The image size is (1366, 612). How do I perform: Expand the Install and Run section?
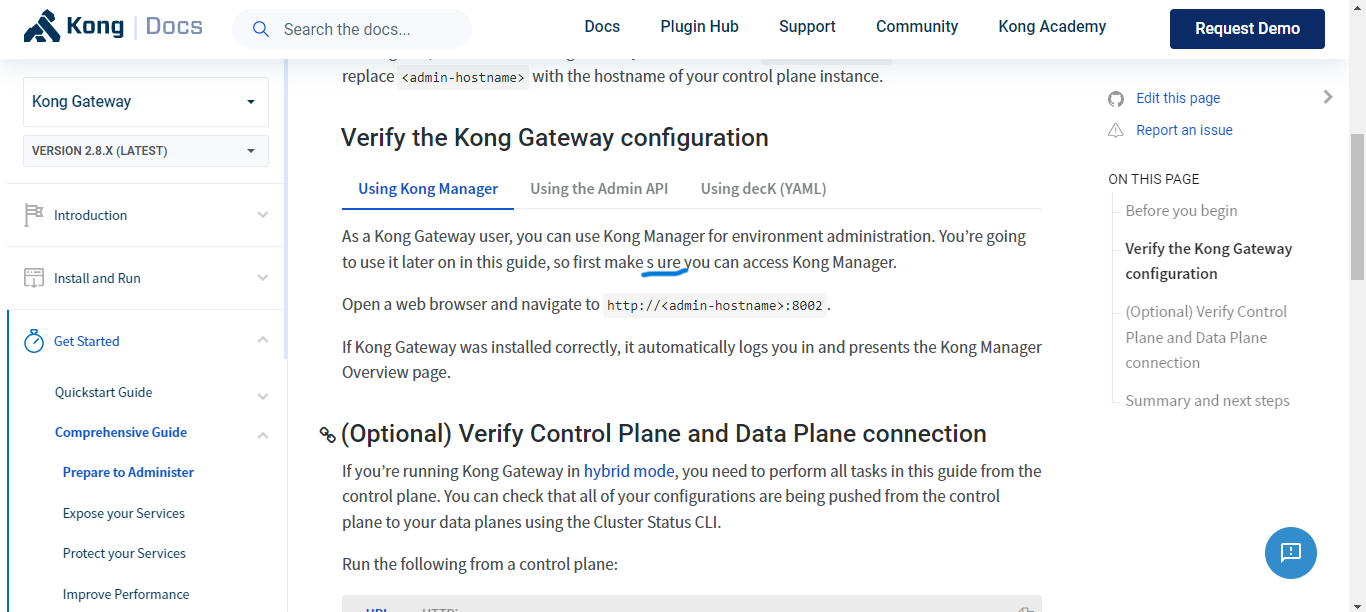click(x=262, y=278)
